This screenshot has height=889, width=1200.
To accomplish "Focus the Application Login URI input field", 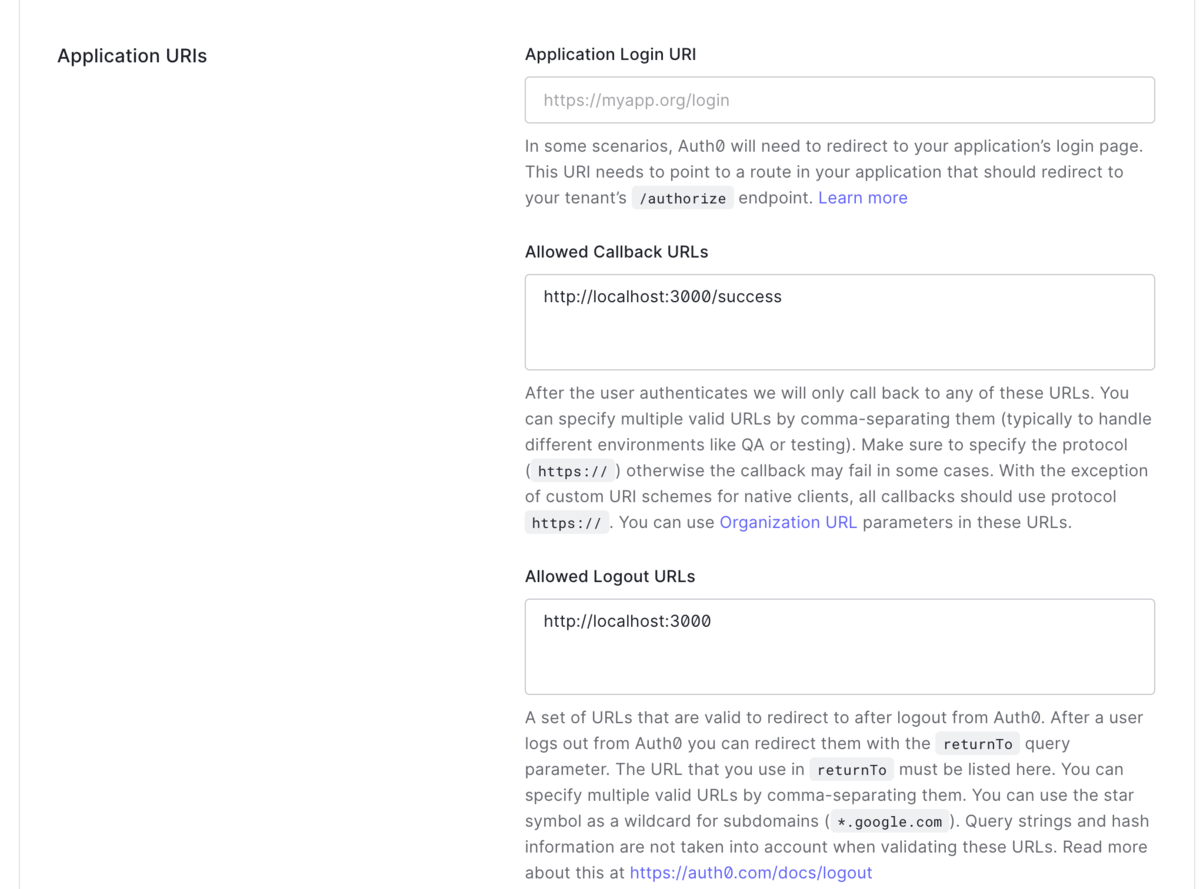I will (x=839, y=100).
